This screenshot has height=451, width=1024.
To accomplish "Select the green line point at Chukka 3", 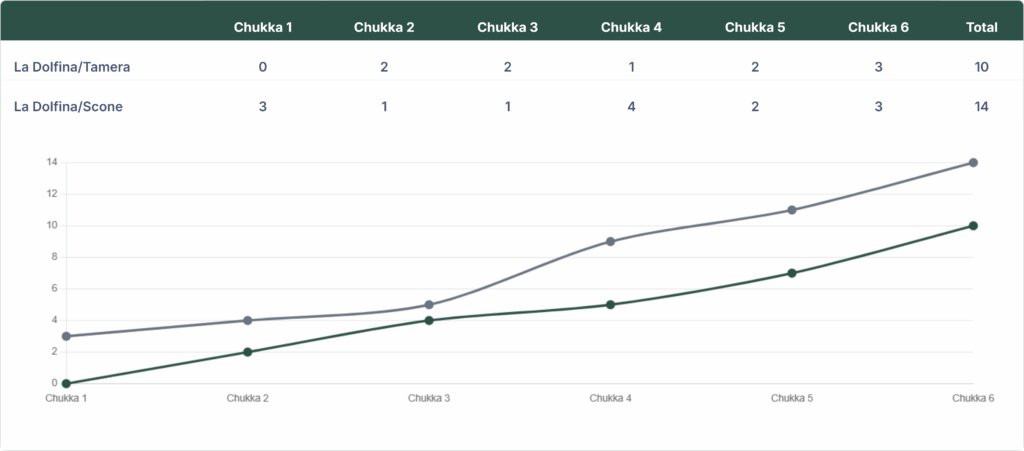I will 429,320.
